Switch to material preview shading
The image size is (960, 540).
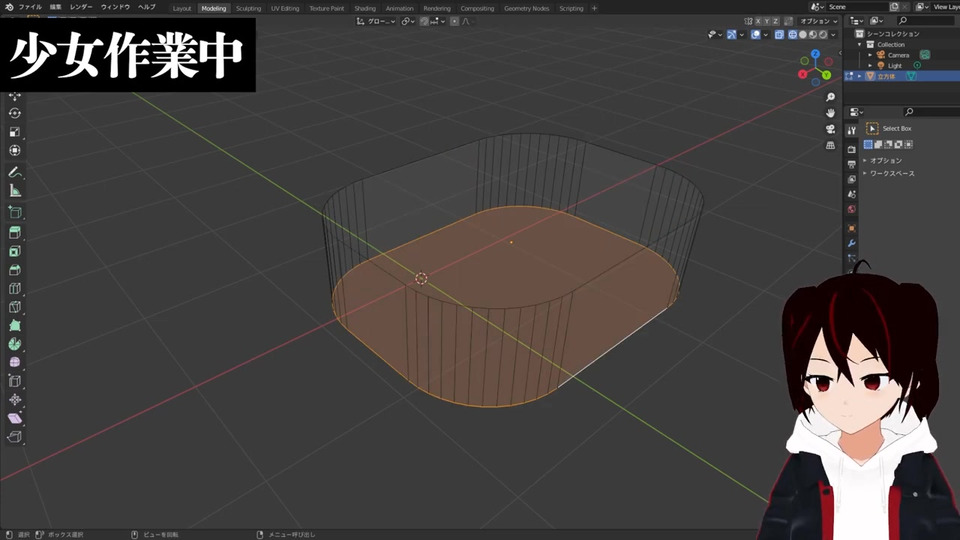(x=813, y=35)
